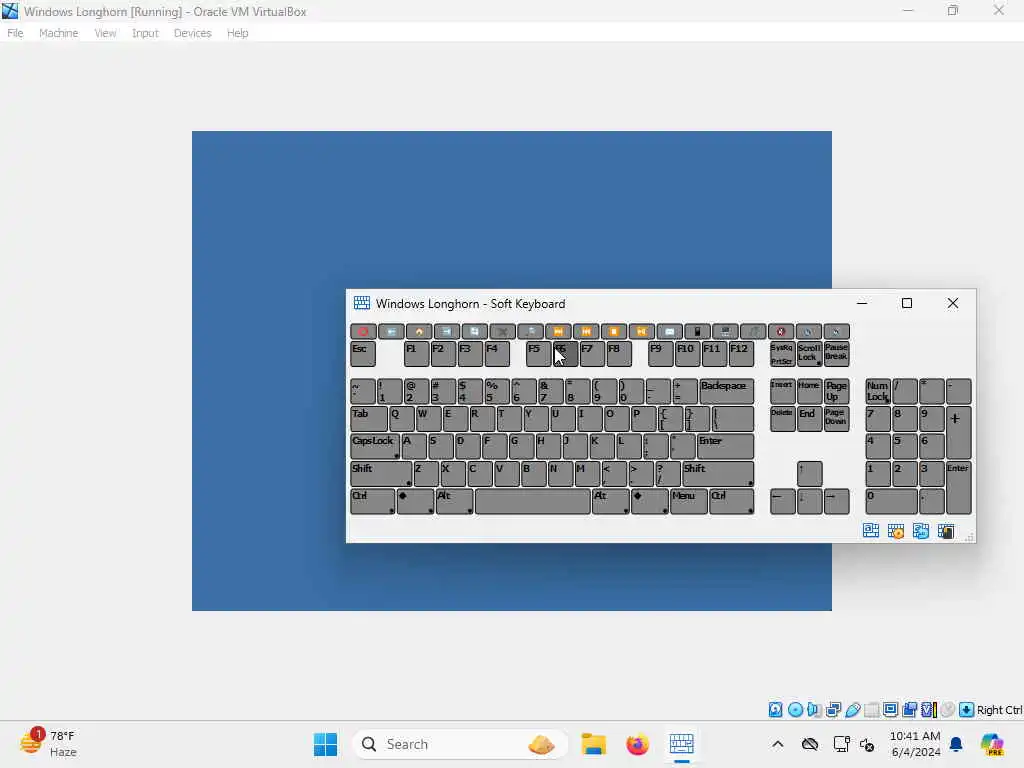
Task: Click the Backspace key
Action: tap(726, 391)
